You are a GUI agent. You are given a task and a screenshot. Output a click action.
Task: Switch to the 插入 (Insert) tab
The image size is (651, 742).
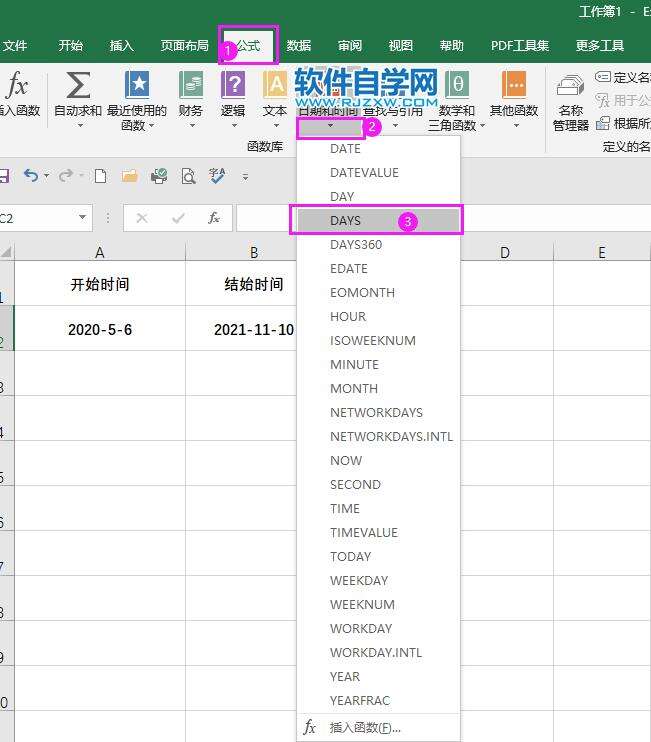point(122,45)
